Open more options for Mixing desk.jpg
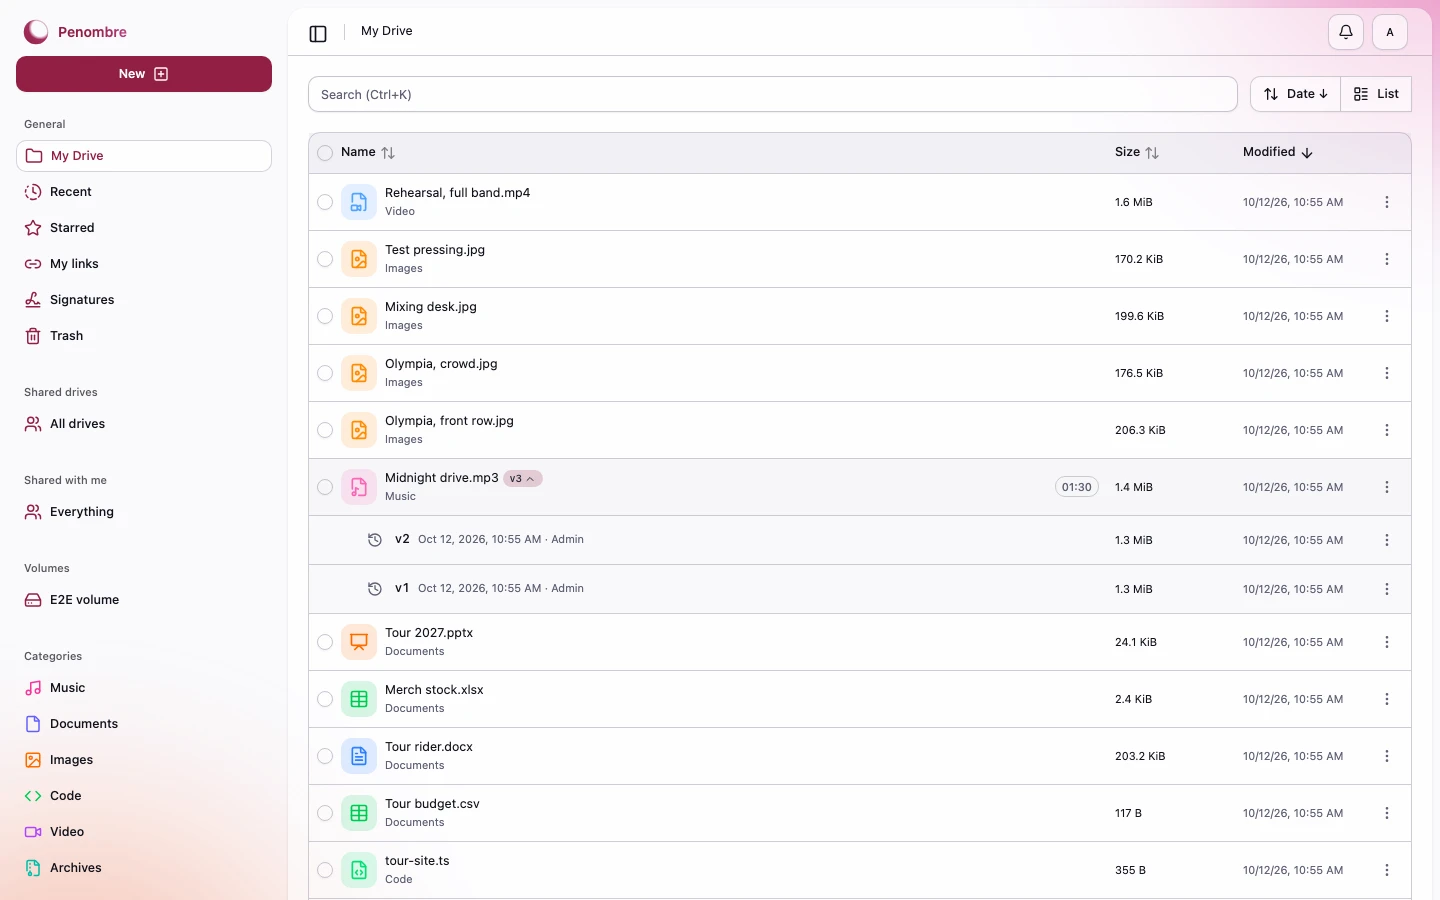Screen dimensions: 1440x900 [1387, 316]
